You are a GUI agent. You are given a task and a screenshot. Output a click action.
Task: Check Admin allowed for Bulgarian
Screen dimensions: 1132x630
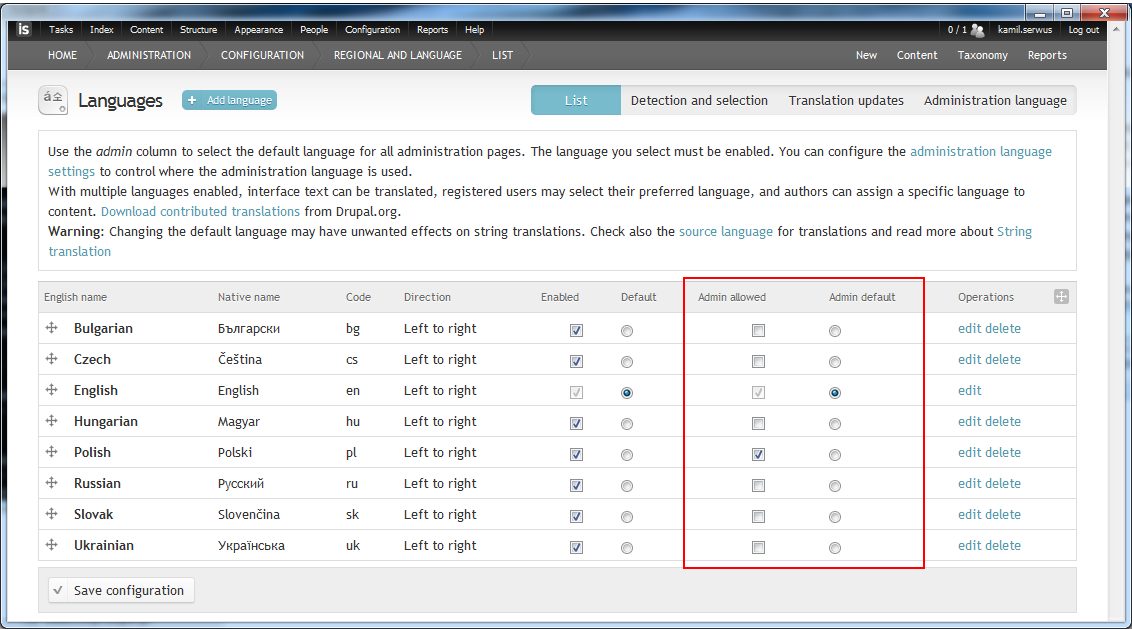click(758, 331)
